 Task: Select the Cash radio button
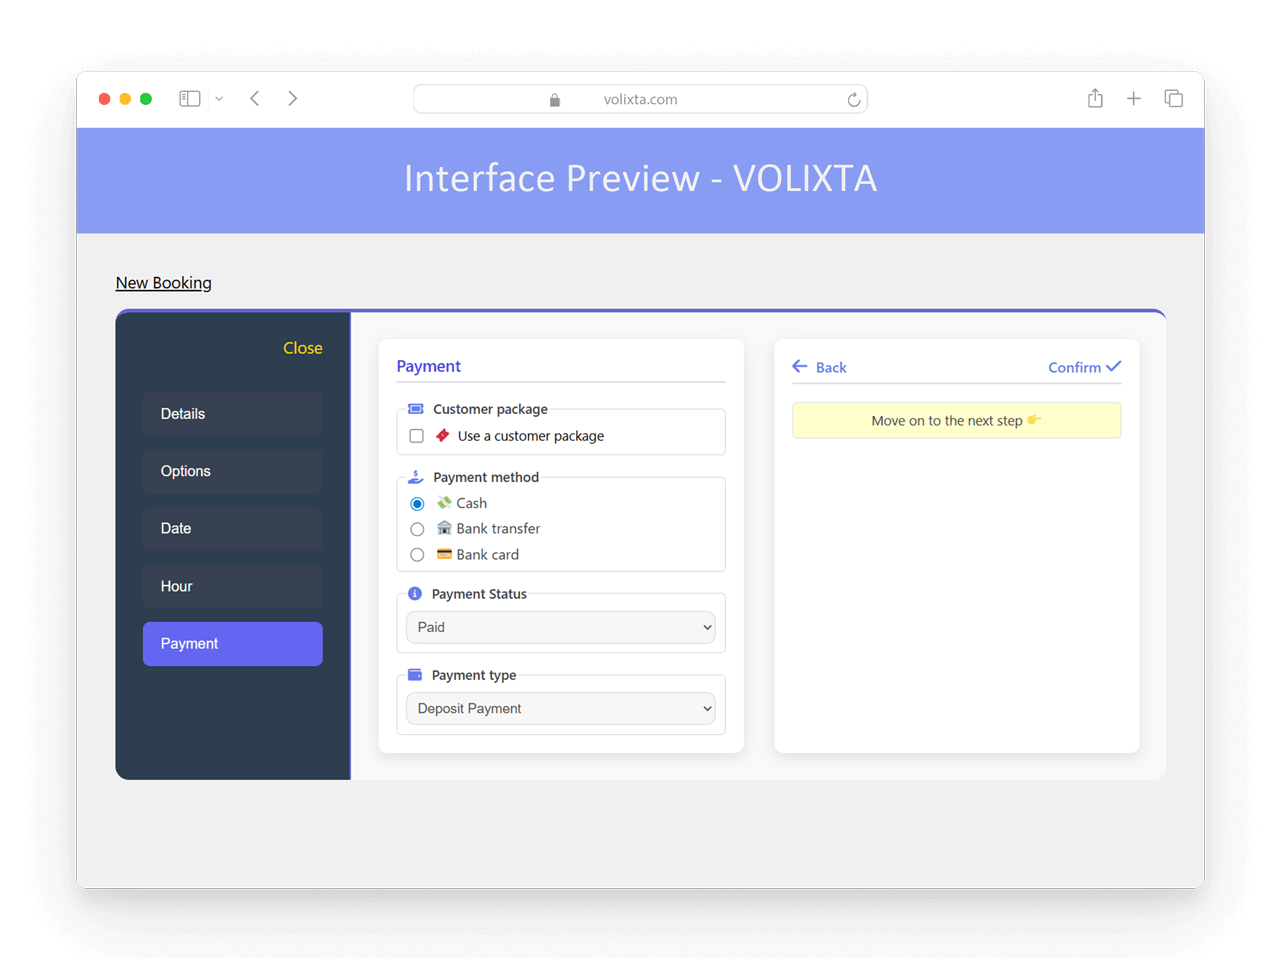tap(417, 503)
